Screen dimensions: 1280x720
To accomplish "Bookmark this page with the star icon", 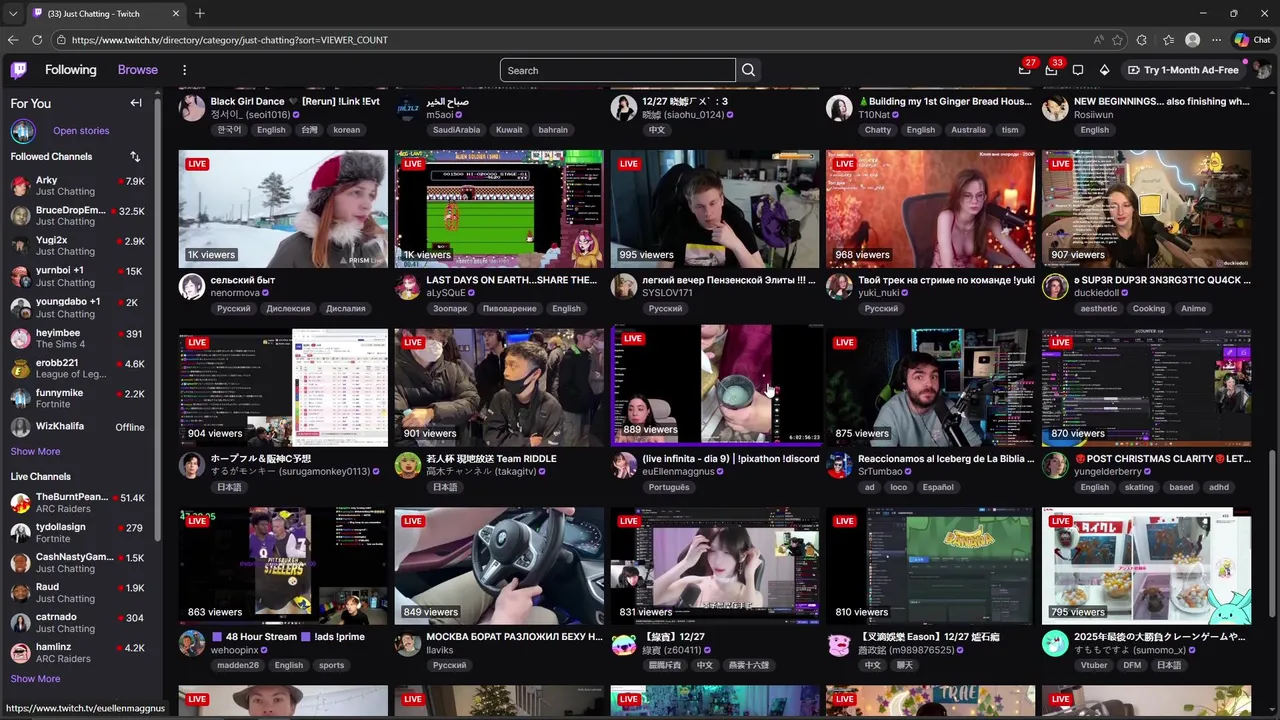I will tap(1117, 40).
